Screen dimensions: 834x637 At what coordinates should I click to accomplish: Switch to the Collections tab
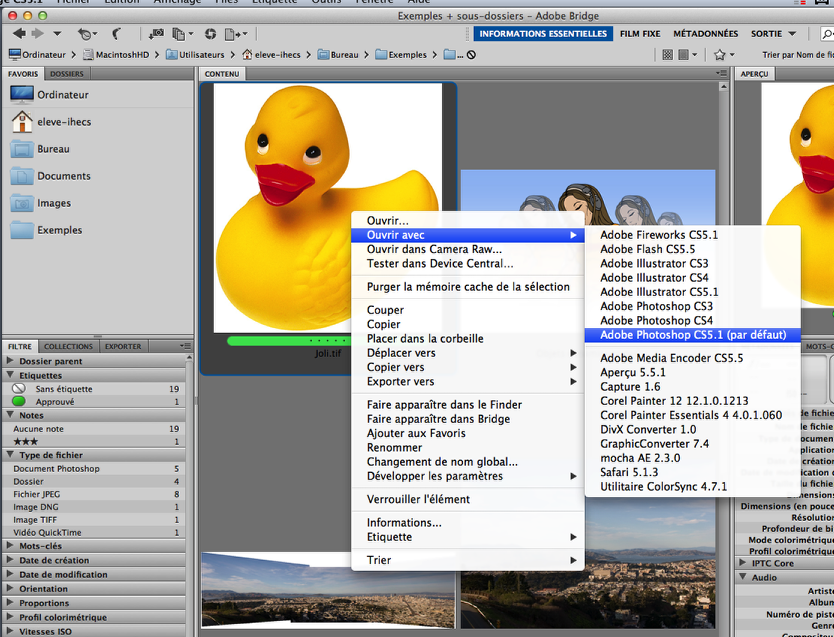click(x=68, y=346)
